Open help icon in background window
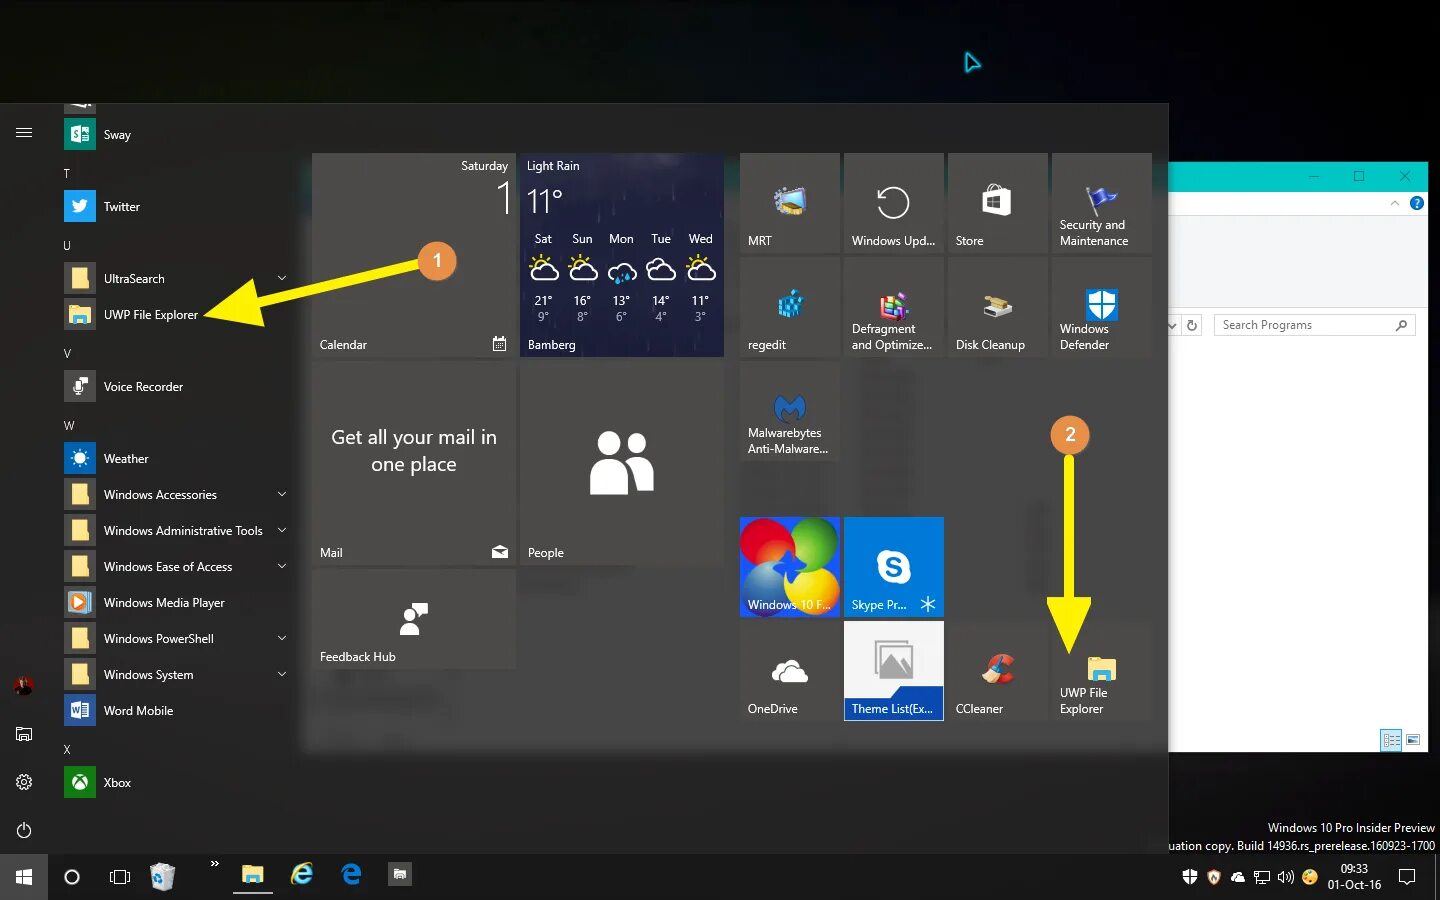 pos(1416,203)
